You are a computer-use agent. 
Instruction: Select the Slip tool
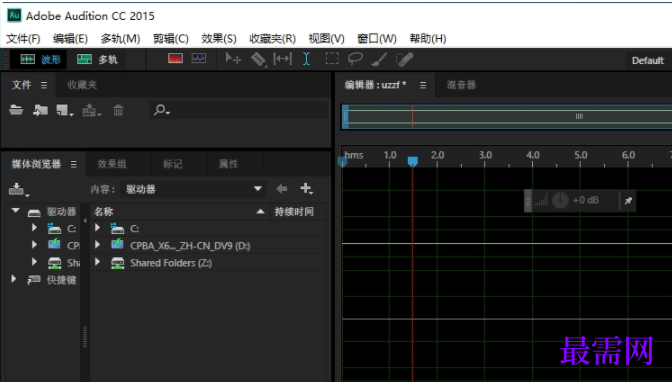point(282,59)
